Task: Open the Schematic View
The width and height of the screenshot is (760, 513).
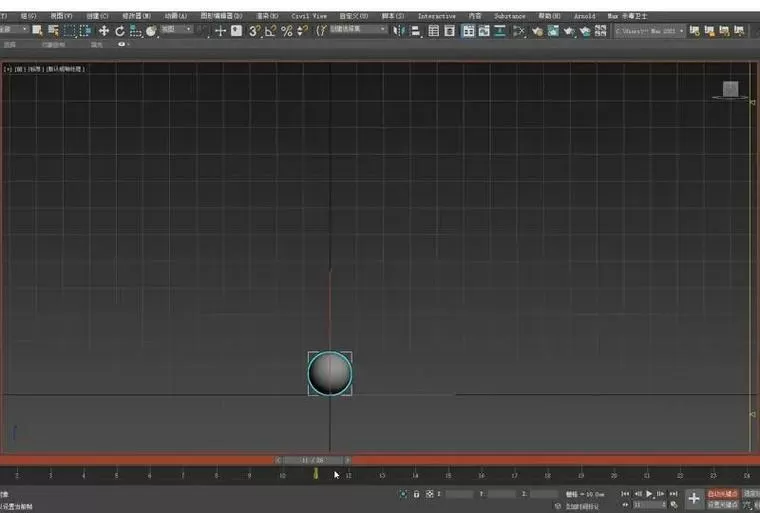Action: (500, 31)
